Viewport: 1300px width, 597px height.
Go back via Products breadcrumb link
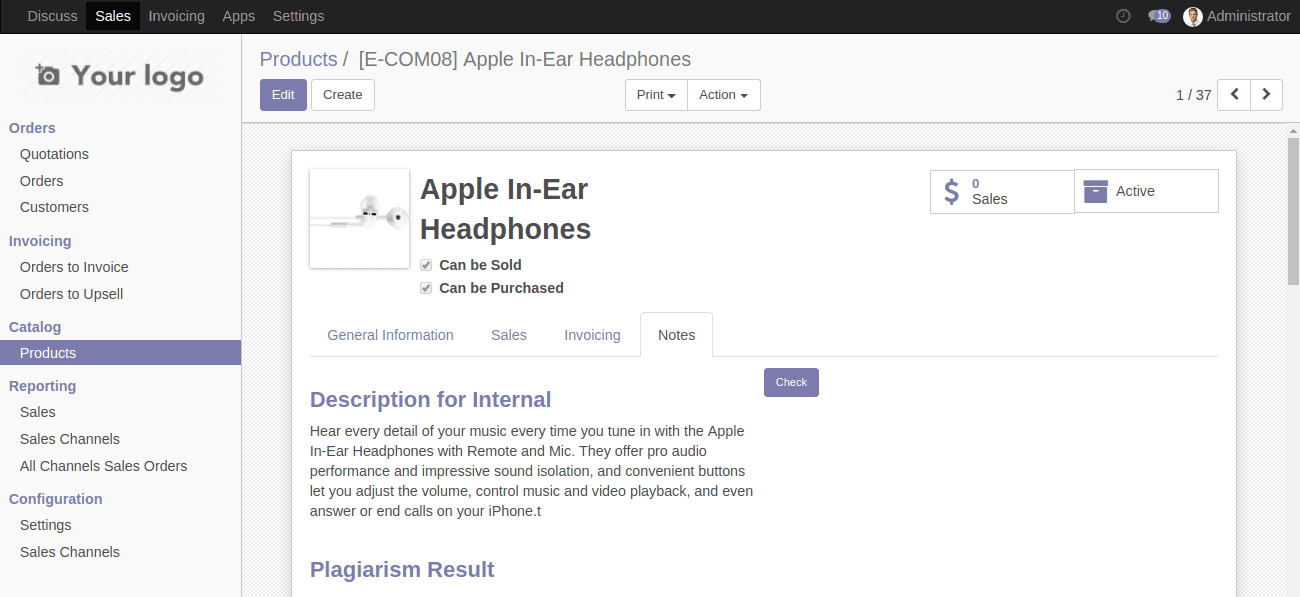(298, 59)
